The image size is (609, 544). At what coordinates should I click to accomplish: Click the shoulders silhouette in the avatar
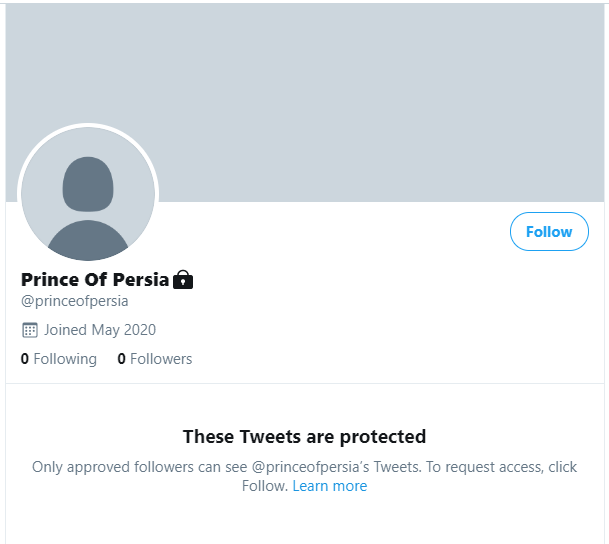[88, 240]
